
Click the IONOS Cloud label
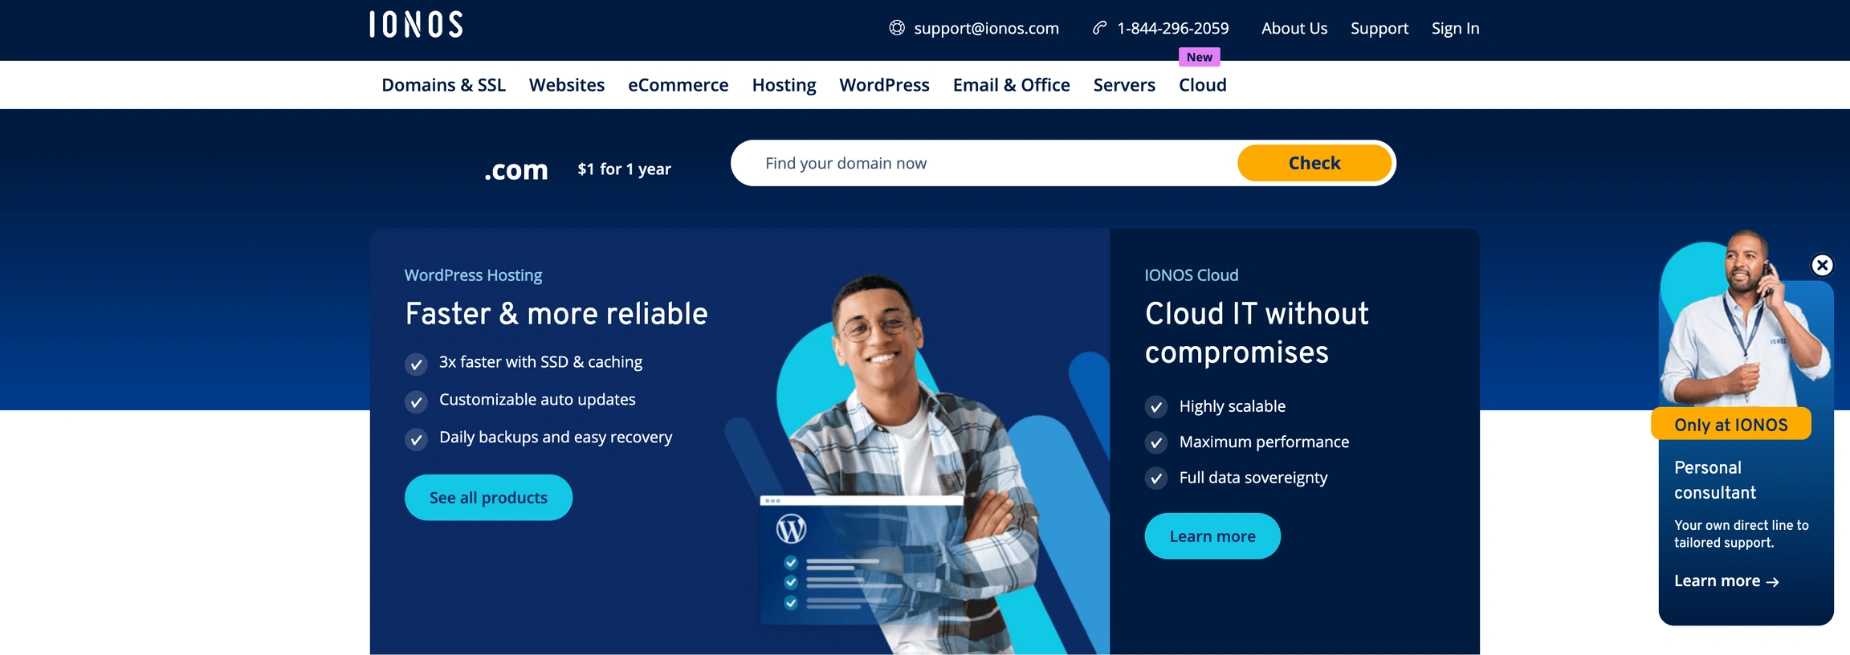point(1191,275)
